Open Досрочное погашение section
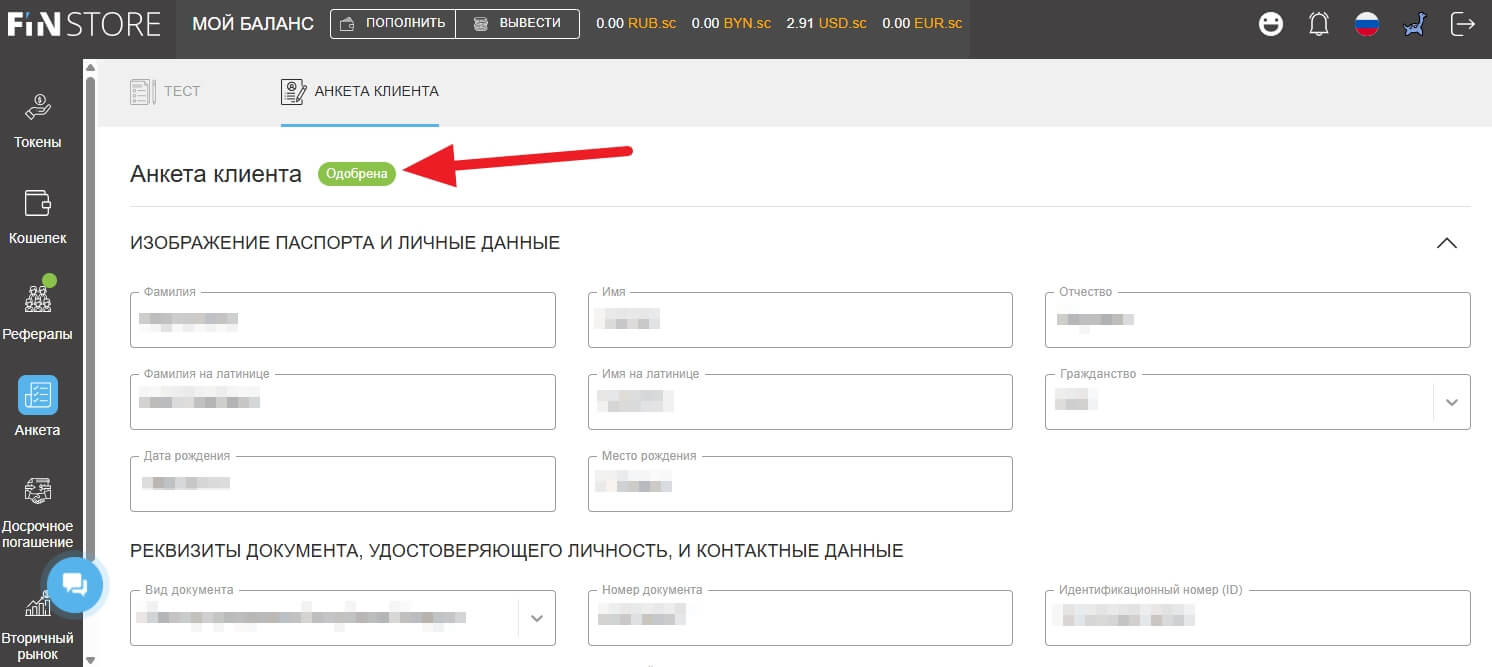 37,512
